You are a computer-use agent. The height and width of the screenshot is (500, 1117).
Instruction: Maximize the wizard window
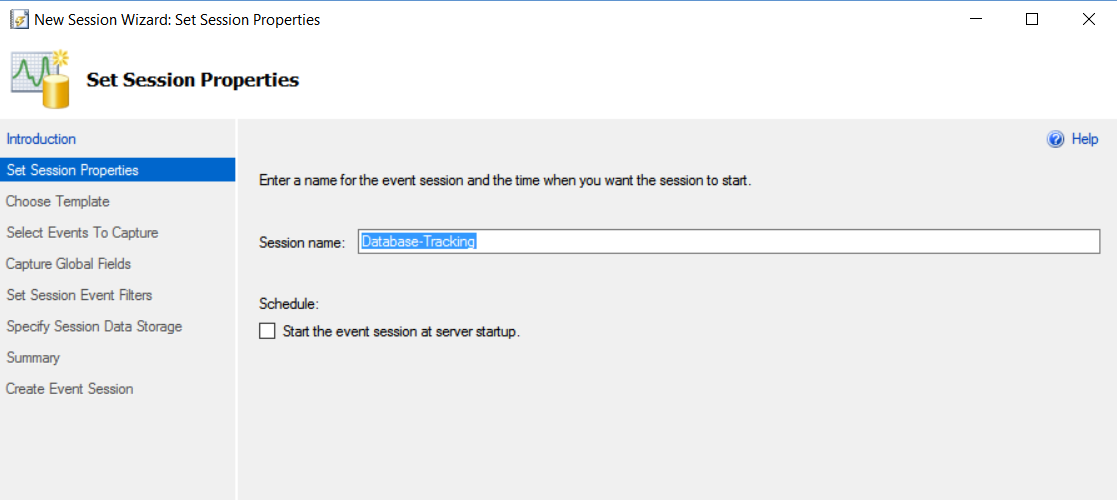pos(1032,19)
